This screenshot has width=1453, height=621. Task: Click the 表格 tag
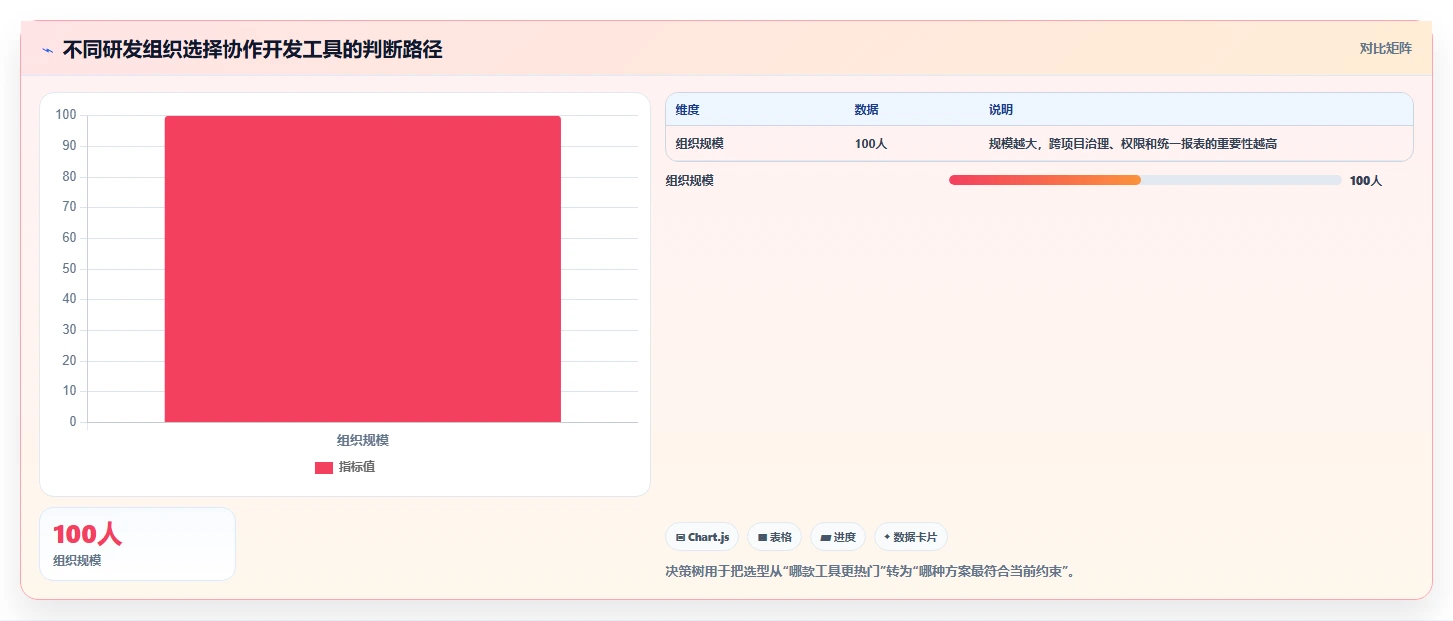point(775,537)
